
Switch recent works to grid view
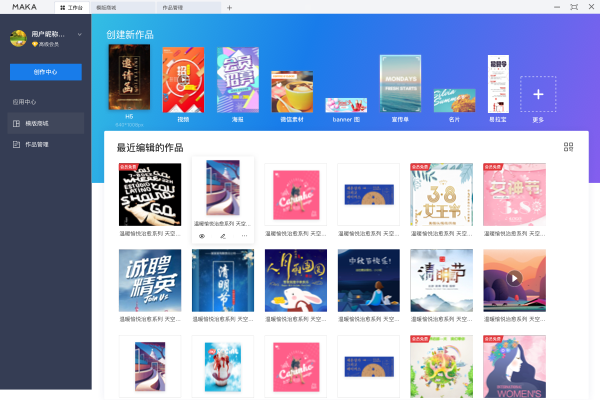coord(569,147)
